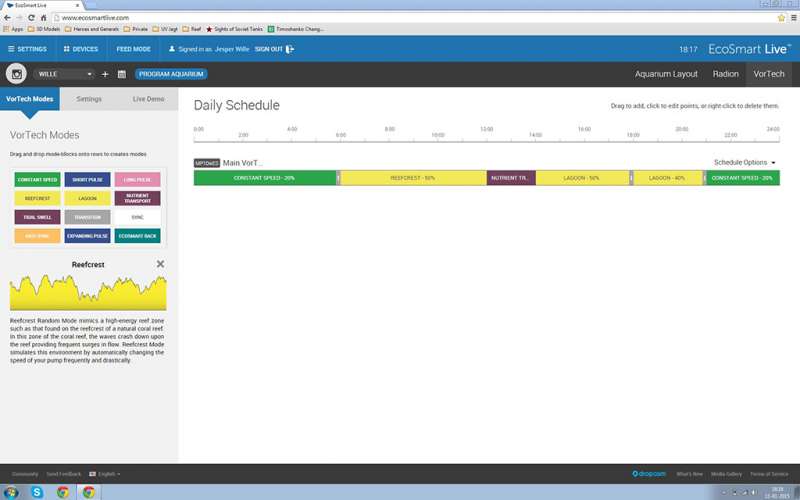Image resolution: width=800 pixels, height=500 pixels.
Task: Expand Schedule Options dropdown
Action: 745,162
